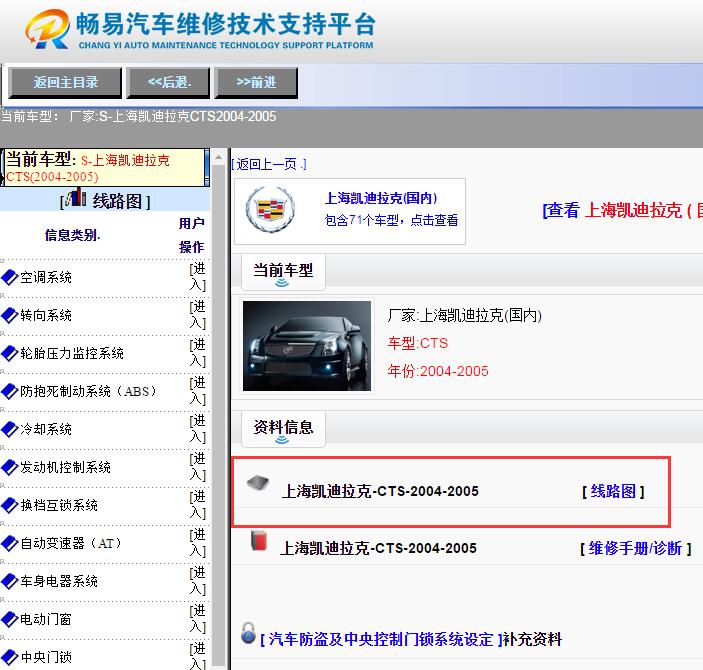Click 包含71个车型，点击查看 link

pyautogui.click(x=391, y=220)
